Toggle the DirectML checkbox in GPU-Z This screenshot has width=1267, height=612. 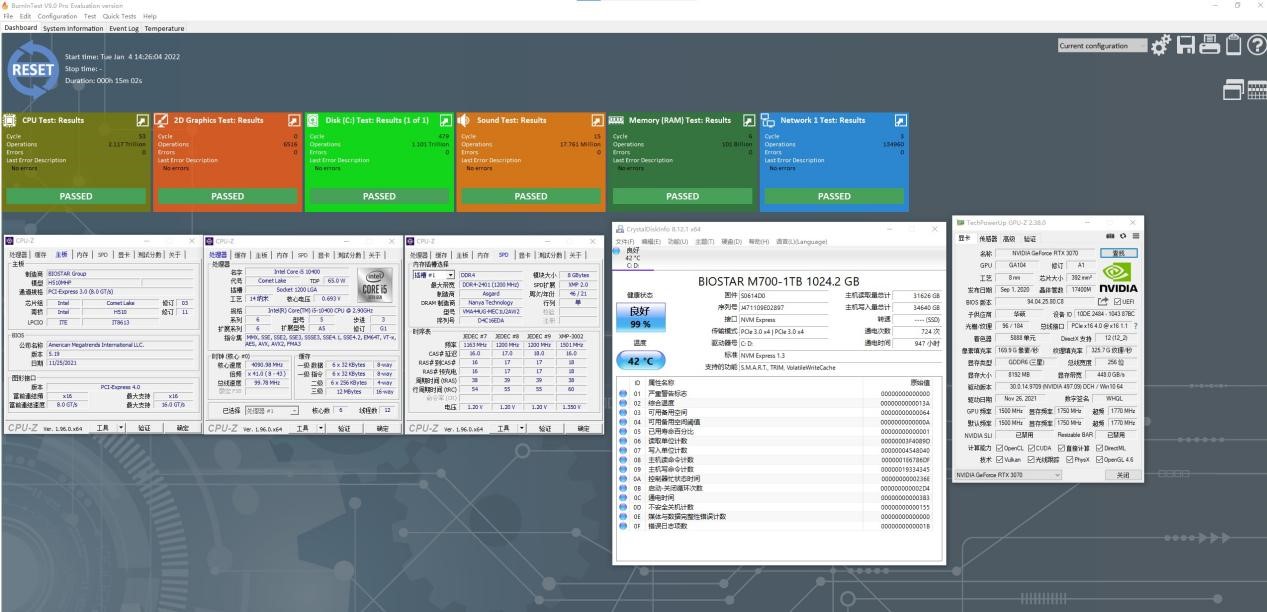1099,447
